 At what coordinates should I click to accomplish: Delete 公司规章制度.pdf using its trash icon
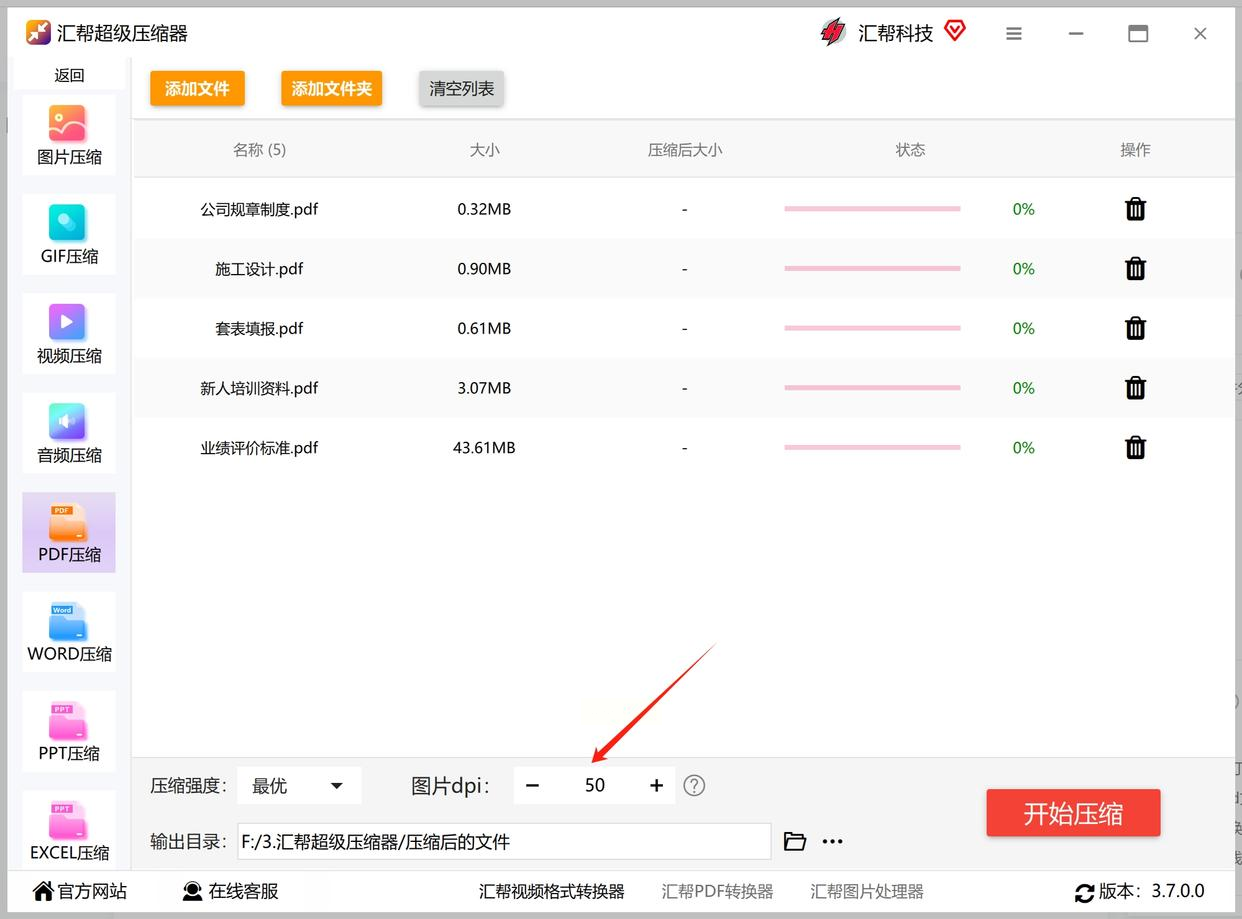(x=1135, y=209)
